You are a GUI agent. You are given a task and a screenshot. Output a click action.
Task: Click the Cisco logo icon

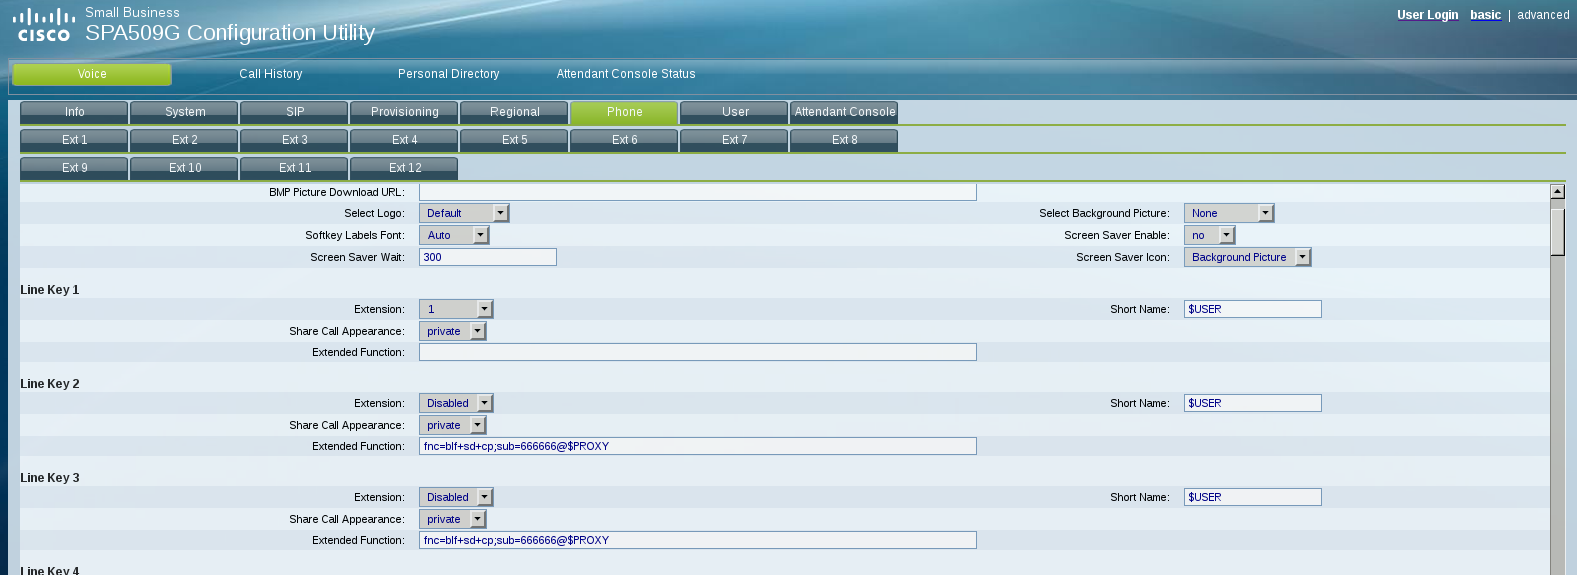(44, 25)
